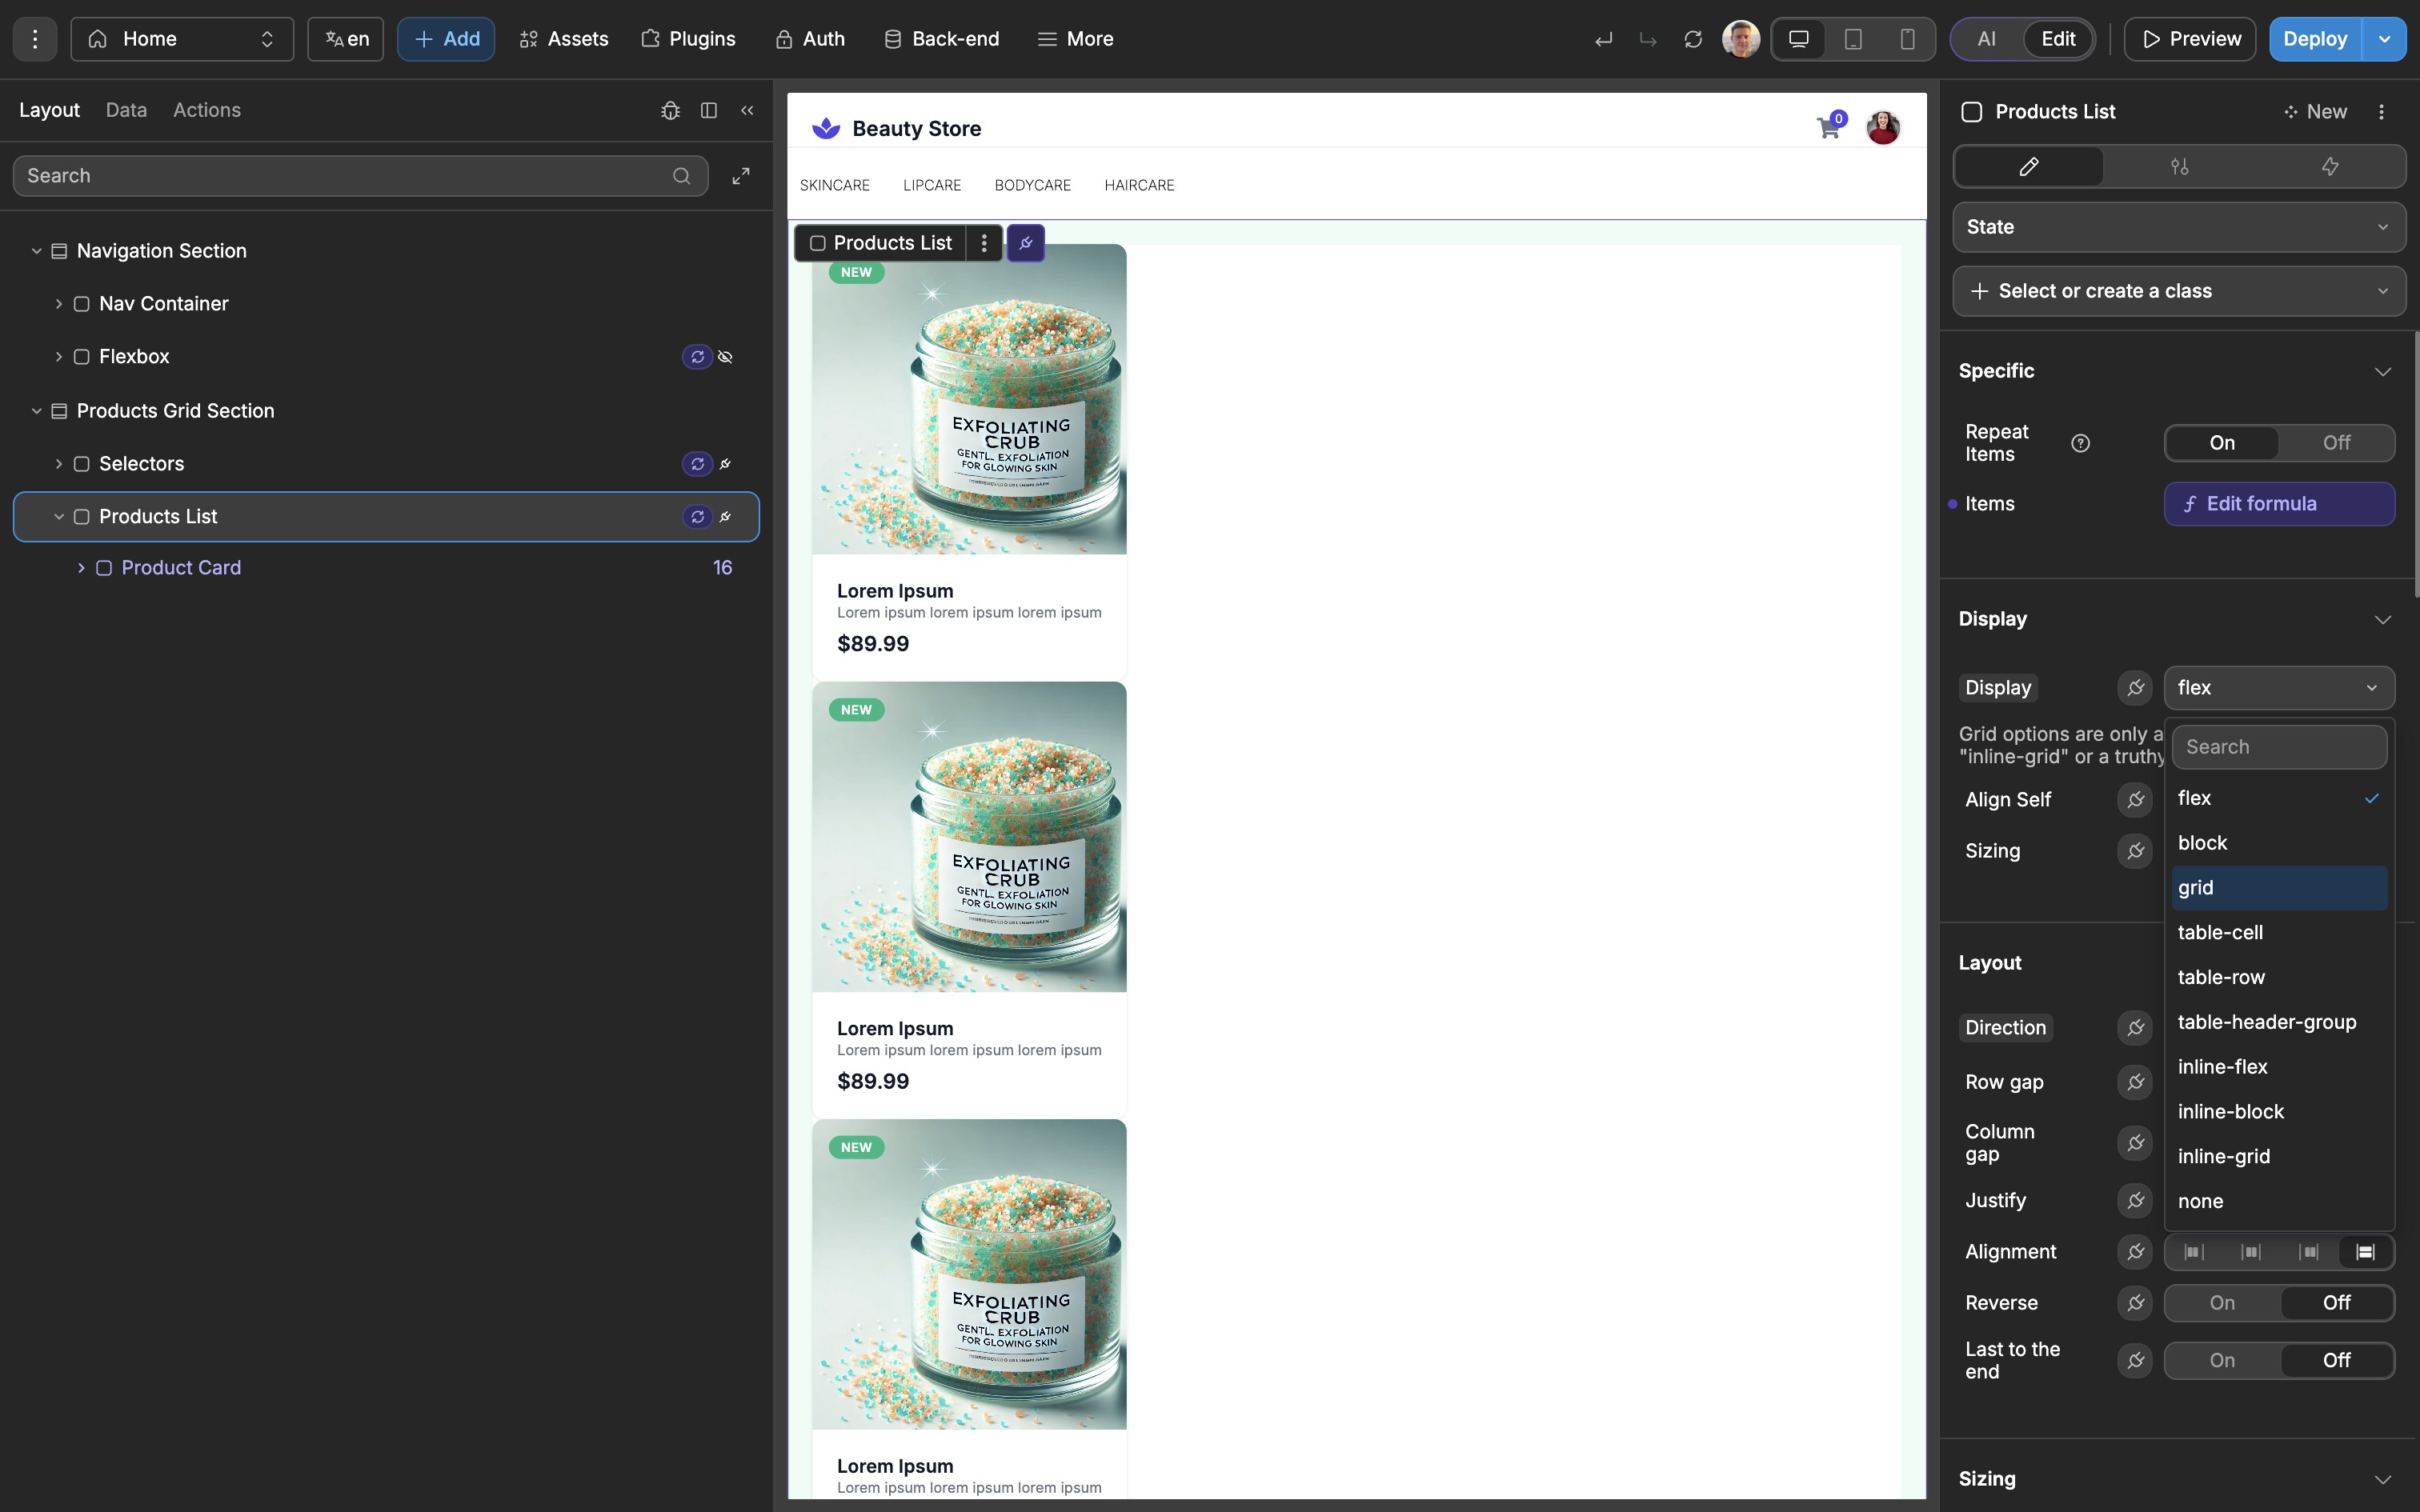Click the Repeat Items help icon
This screenshot has width=2420, height=1512.
(x=2081, y=443)
